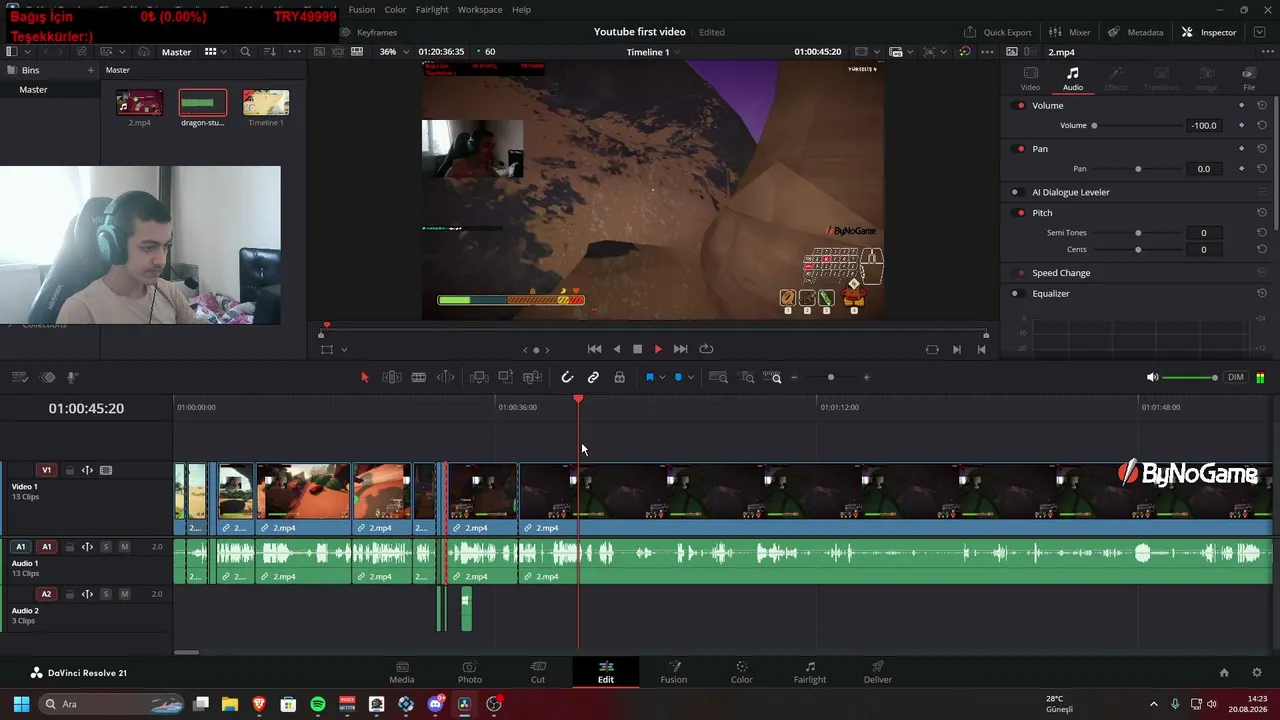Open the Timeline 1 name dropdown

tap(653, 52)
